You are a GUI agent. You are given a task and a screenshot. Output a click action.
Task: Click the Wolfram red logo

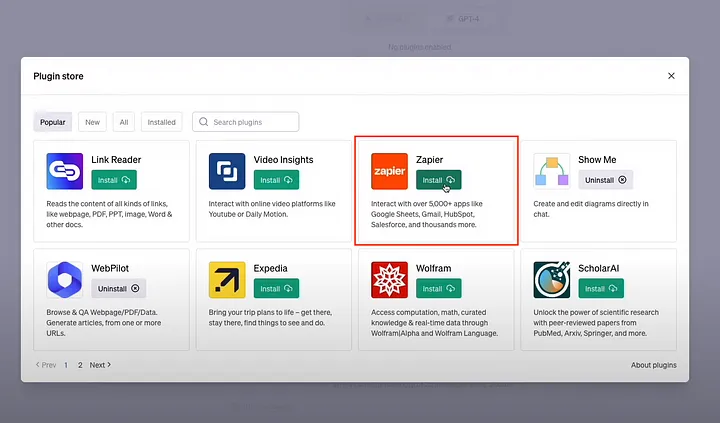click(x=389, y=280)
